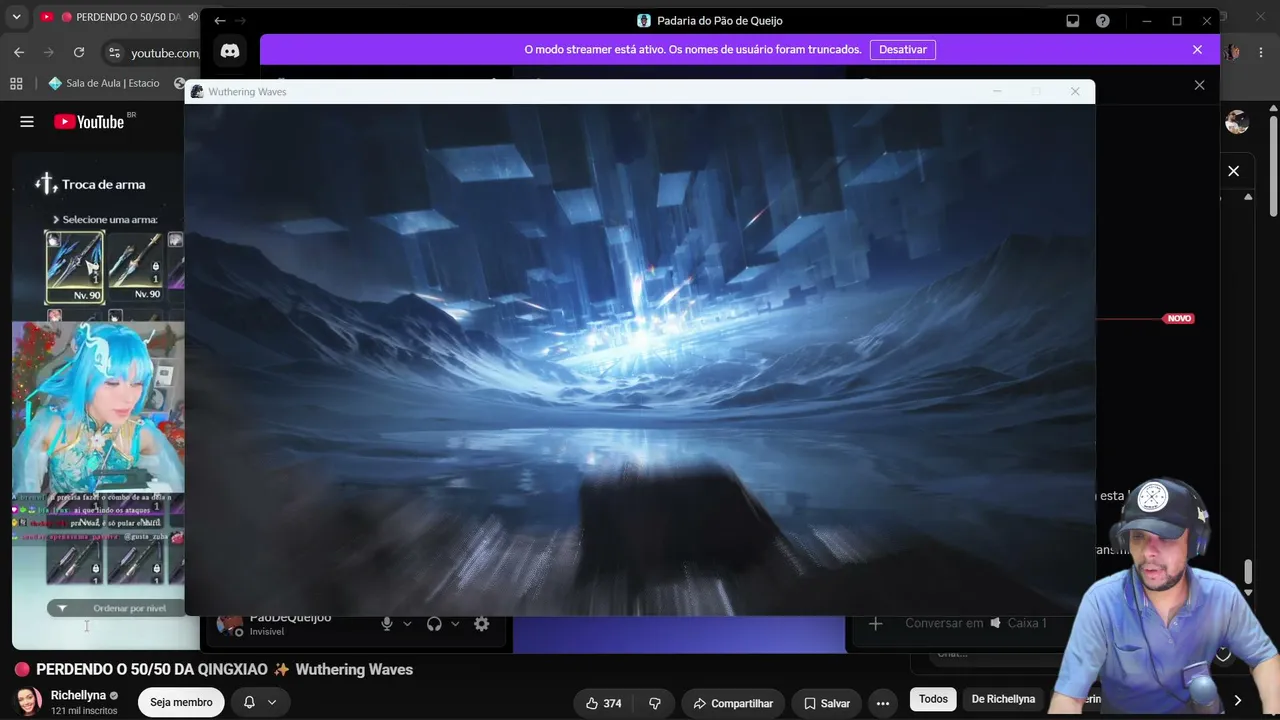The height and width of the screenshot is (720, 1280).
Task: Click Compartilhar to share the video
Action: (x=733, y=703)
